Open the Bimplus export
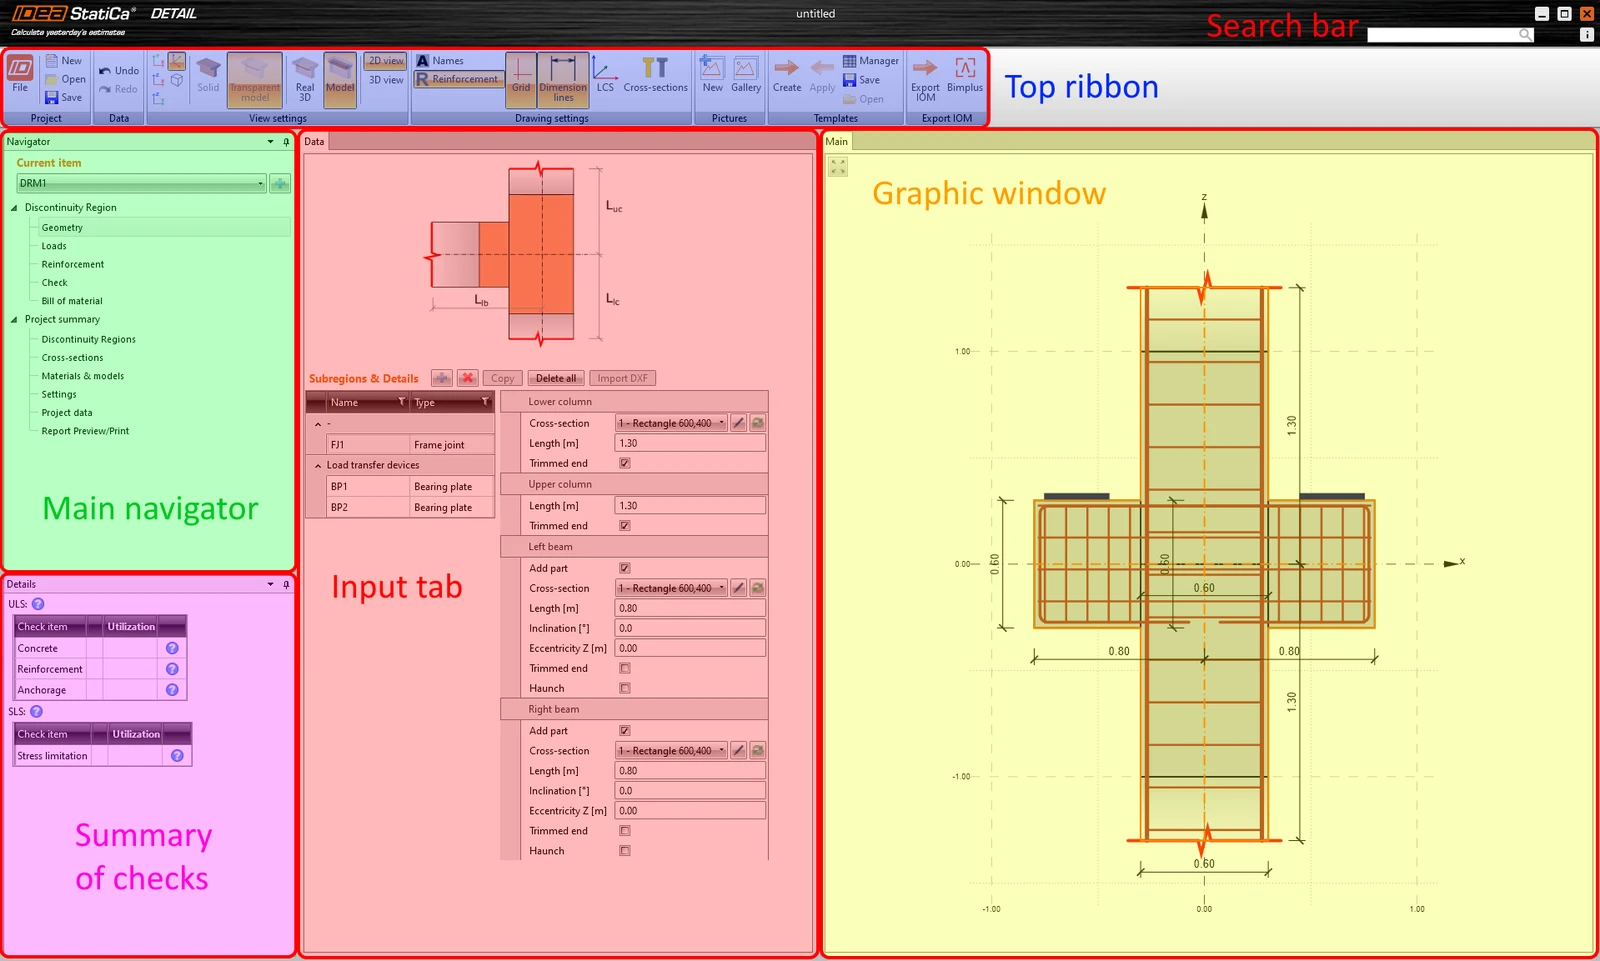This screenshot has width=1600, height=961. [965, 75]
